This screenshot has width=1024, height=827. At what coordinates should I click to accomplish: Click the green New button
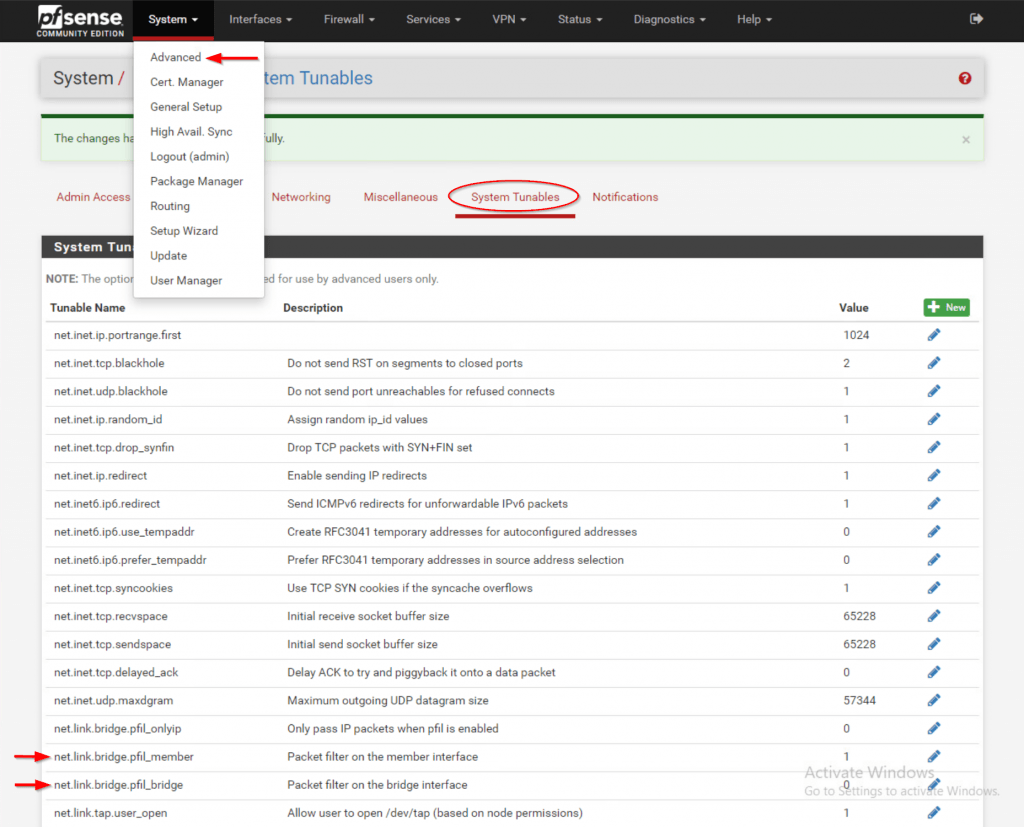(x=946, y=307)
